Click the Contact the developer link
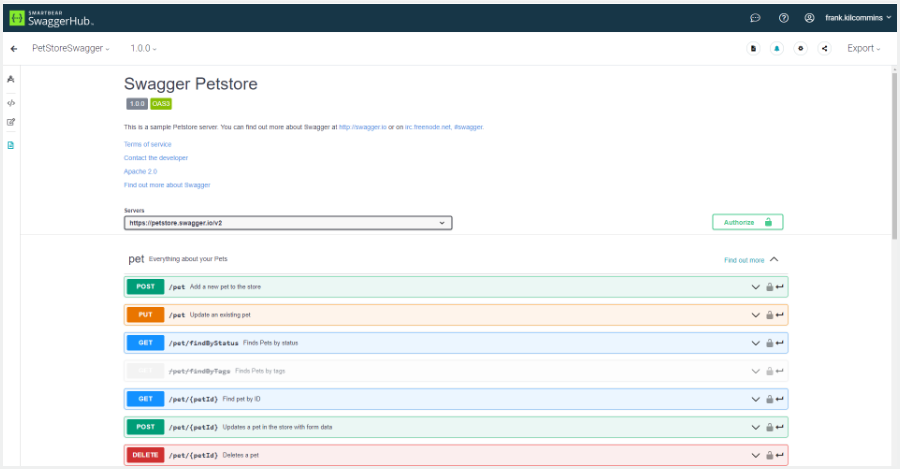 [157, 159]
